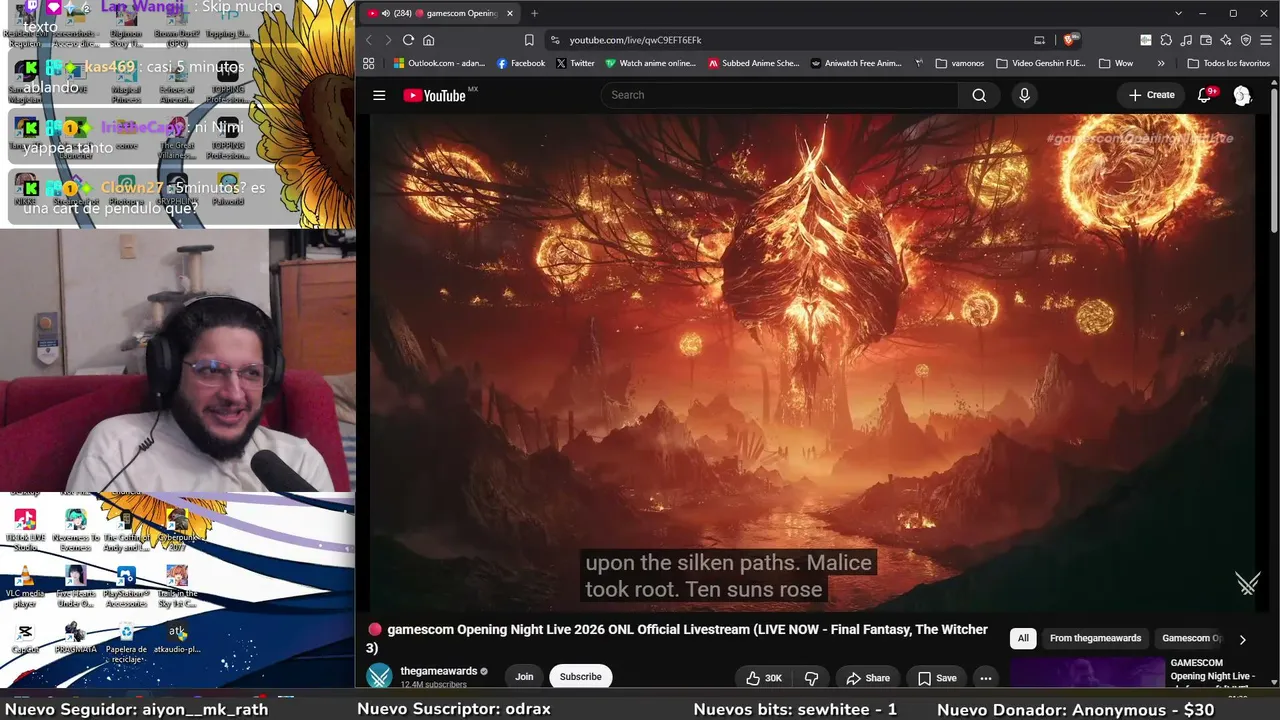Start voice search with the microphone
Image resolution: width=1280 pixels, height=720 pixels.
tap(1024, 95)
